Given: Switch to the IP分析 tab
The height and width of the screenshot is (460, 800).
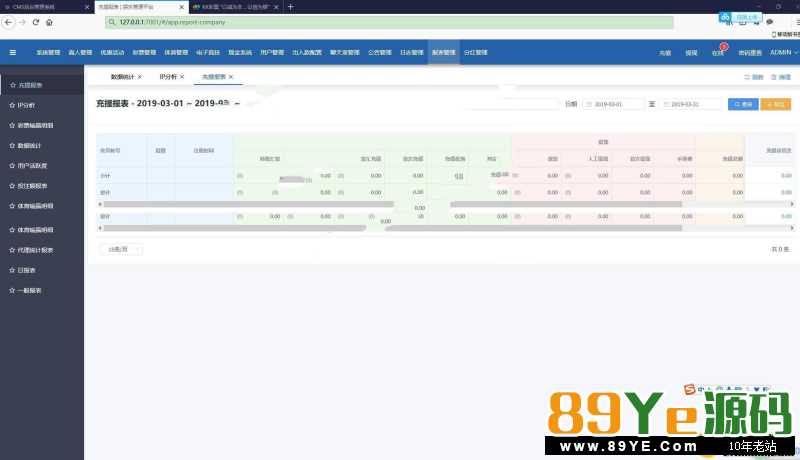Looking at the screenshot, I should 167,77.
